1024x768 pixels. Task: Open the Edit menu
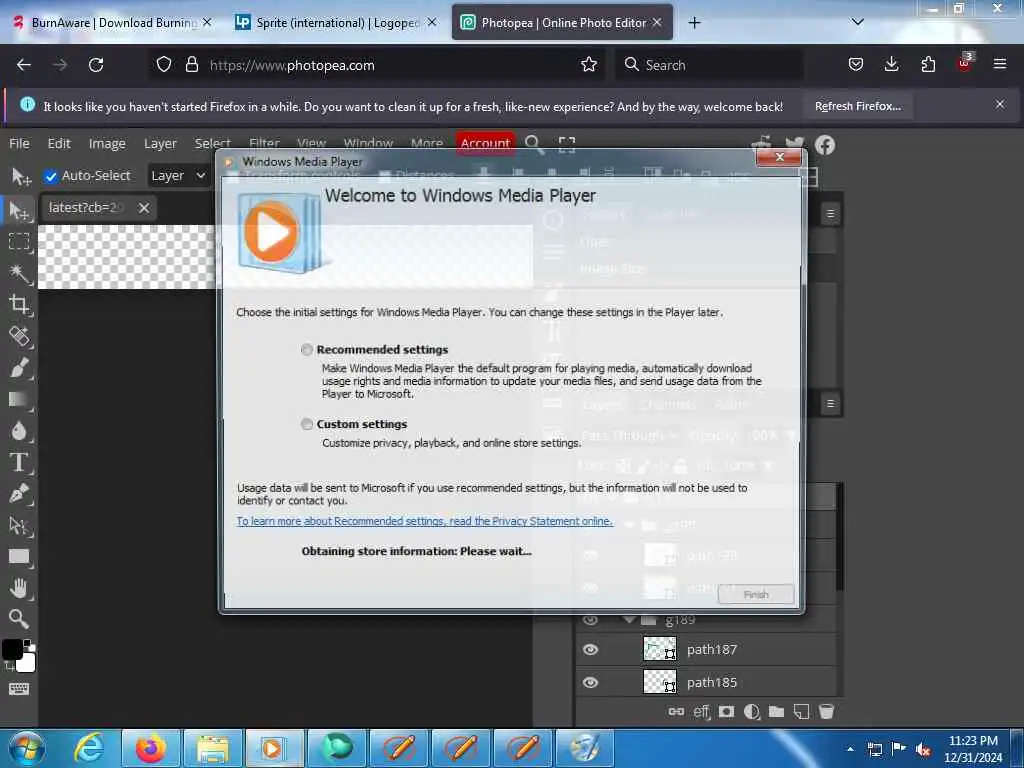tap(59, 143)
